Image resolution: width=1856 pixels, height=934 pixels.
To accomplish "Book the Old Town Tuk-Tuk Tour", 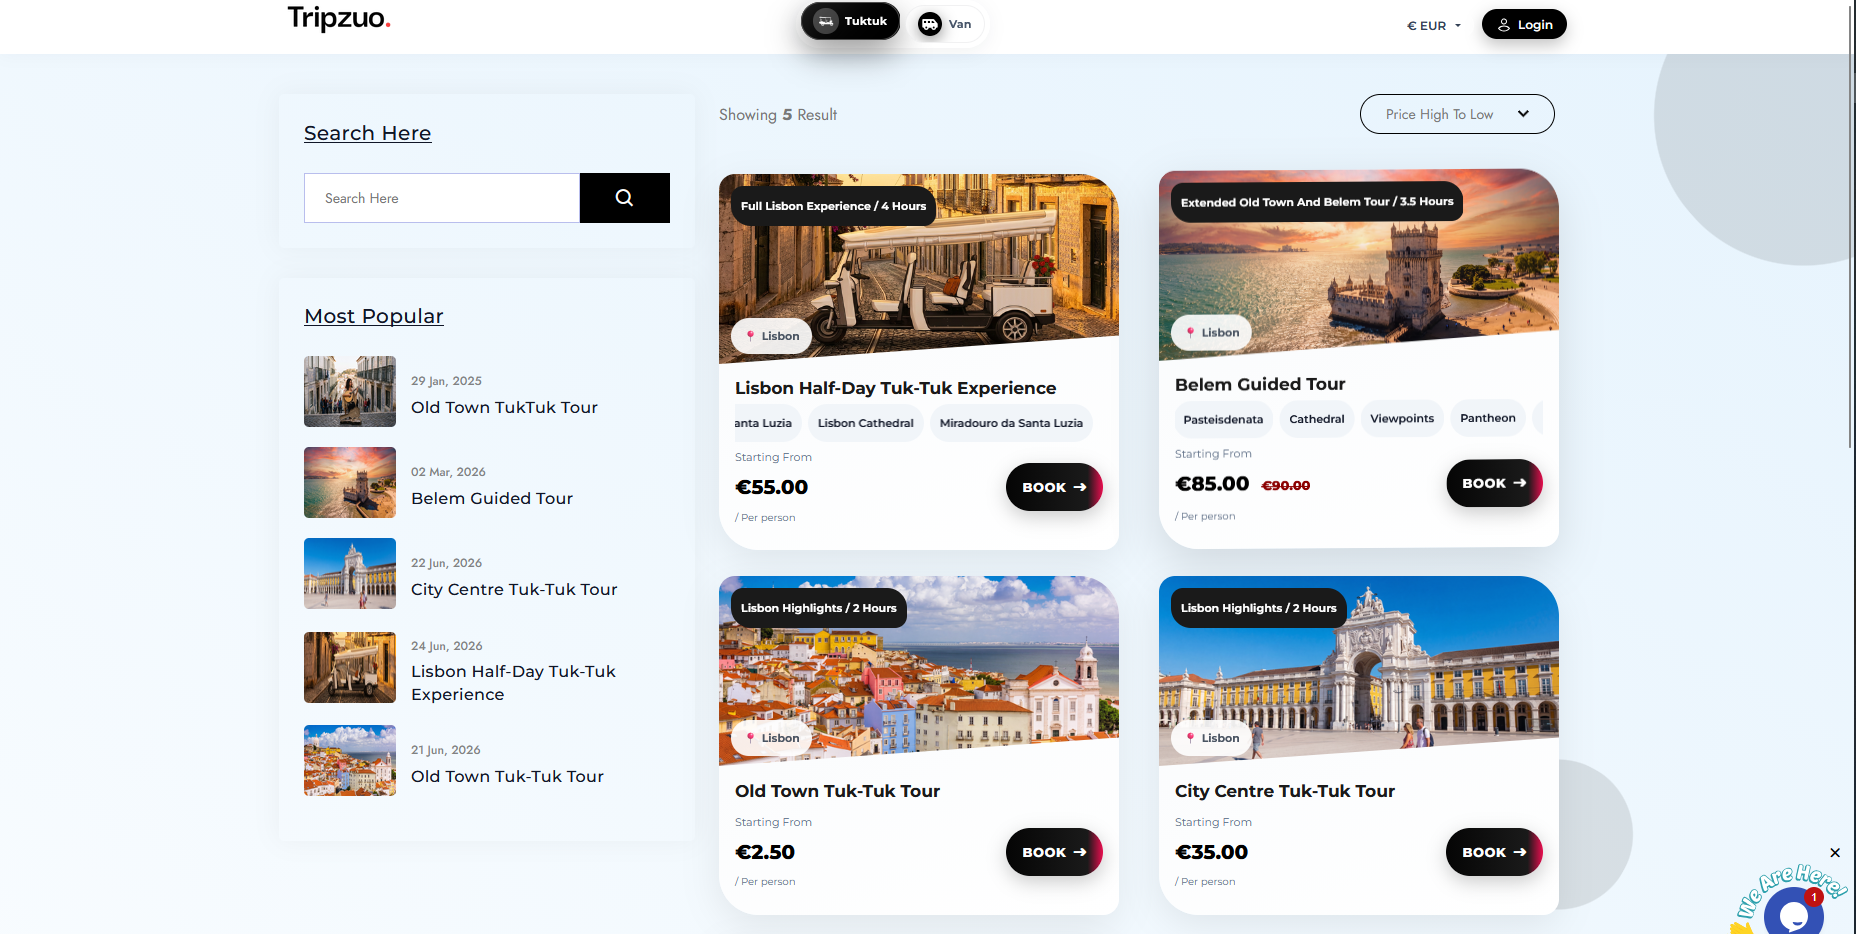I will (x=1054, y=852).
